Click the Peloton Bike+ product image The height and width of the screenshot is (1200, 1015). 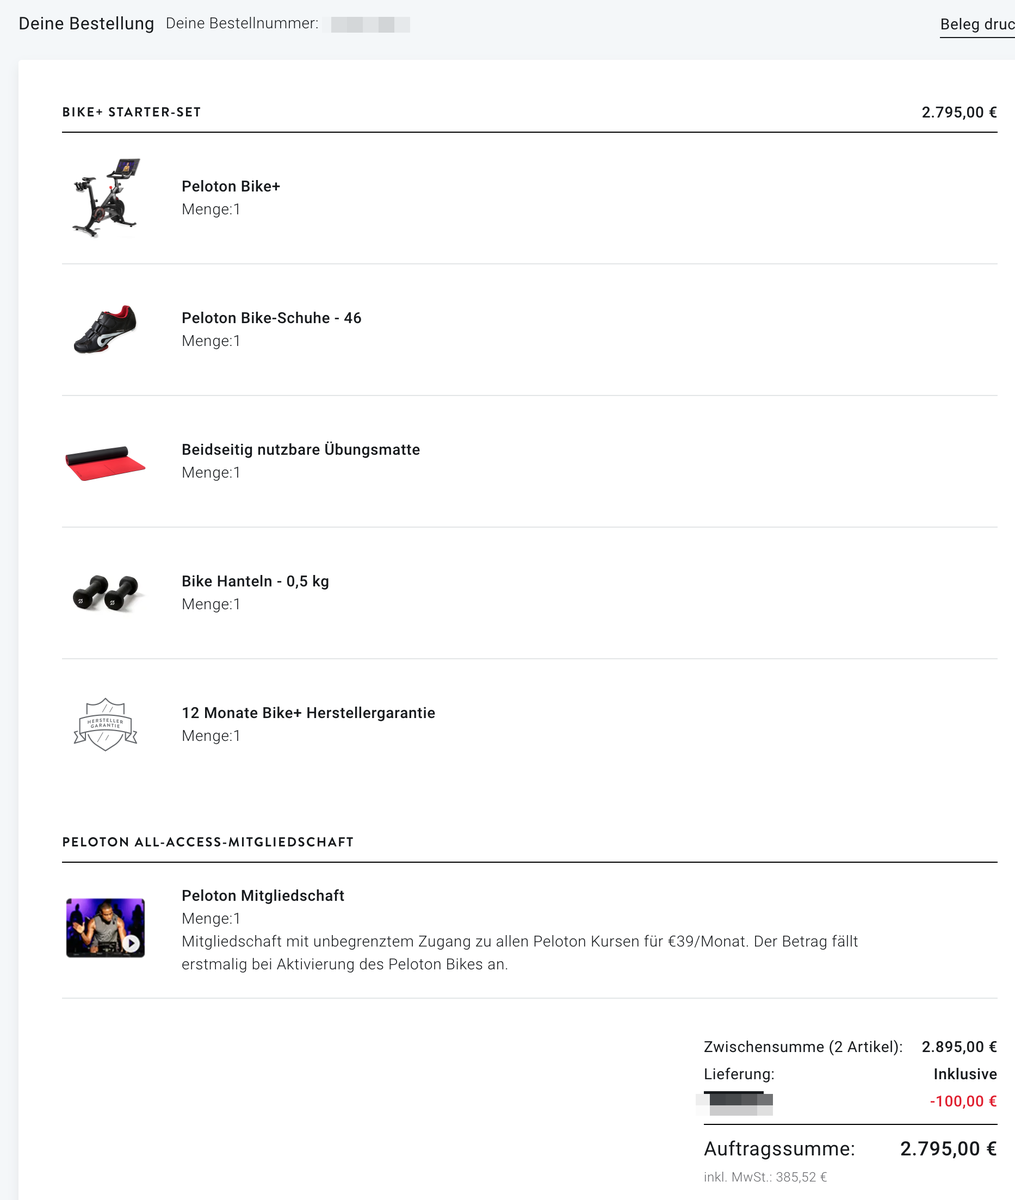click(105, 197)
